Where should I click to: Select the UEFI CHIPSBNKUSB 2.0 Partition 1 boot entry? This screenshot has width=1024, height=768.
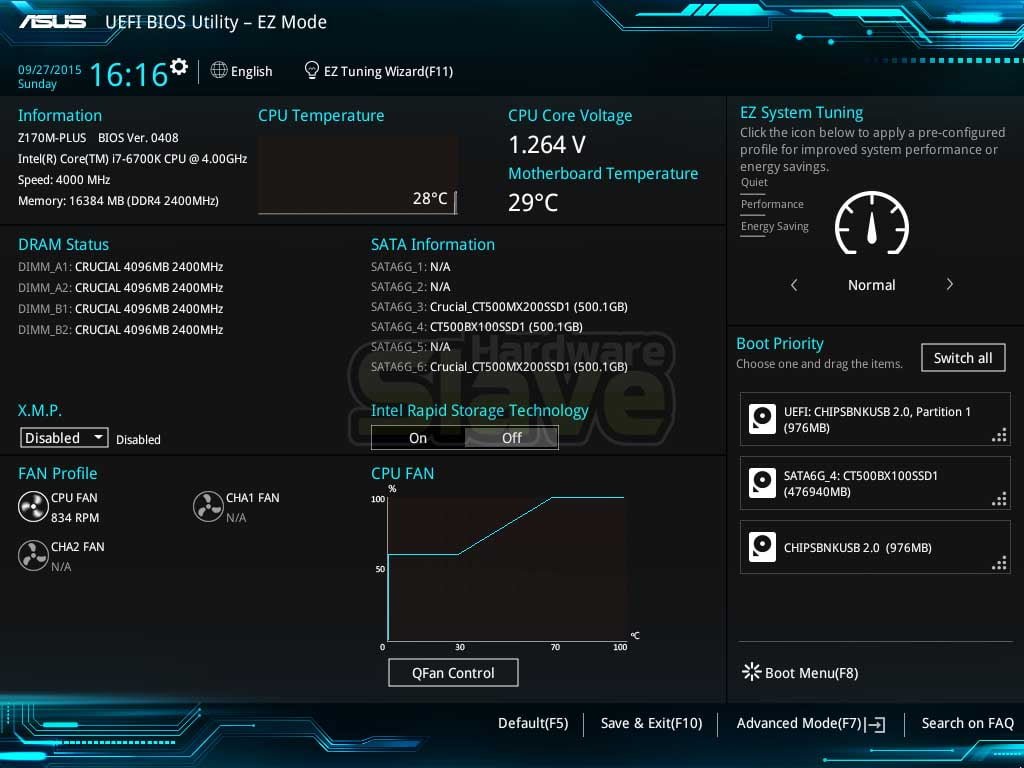coord(875,419)
